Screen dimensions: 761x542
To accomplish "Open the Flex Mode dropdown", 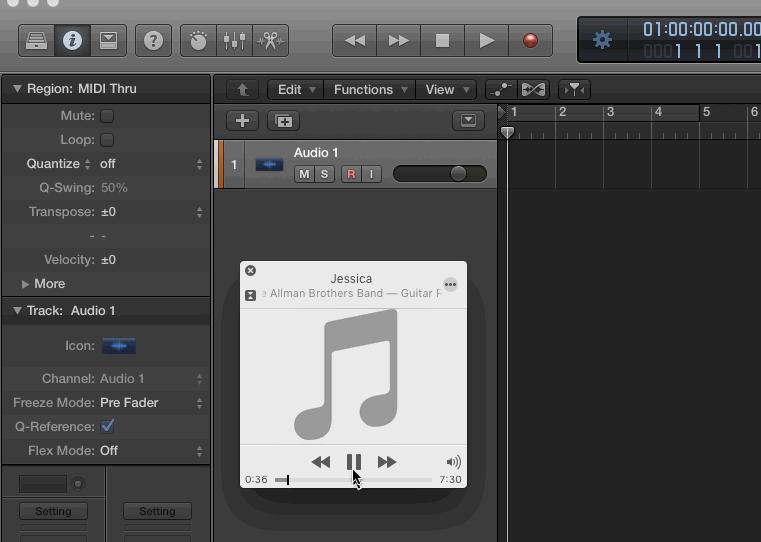I will (150, 451).
